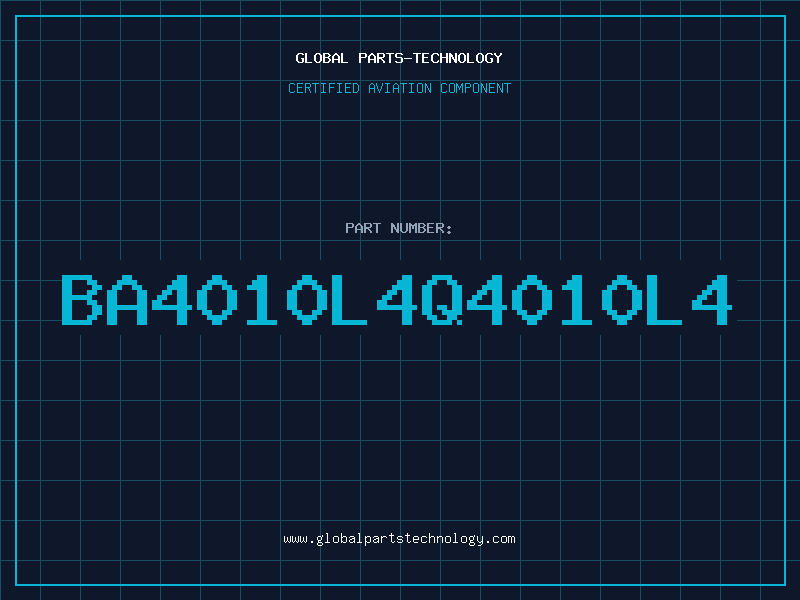Click the PART NUMBER: label

398,228
